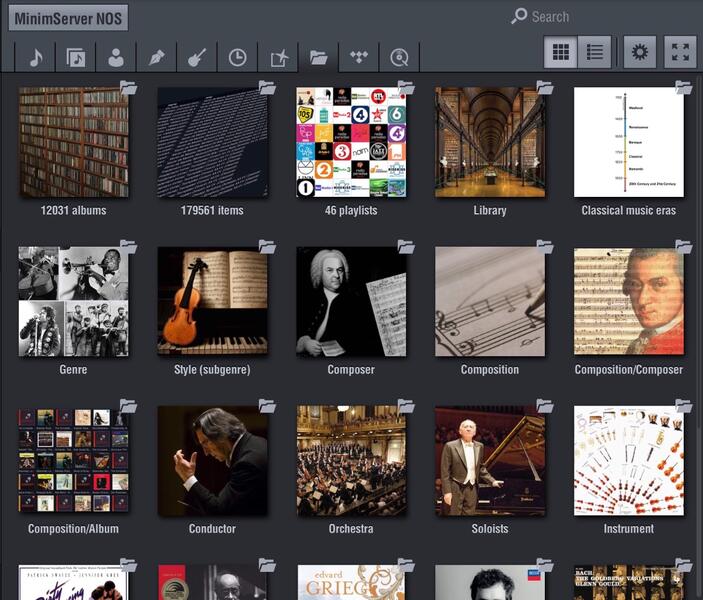Image resolution: width=703 pixels, height=600 pixels.
Task: Open the Composer folder
Action: [x=351, y=301]
